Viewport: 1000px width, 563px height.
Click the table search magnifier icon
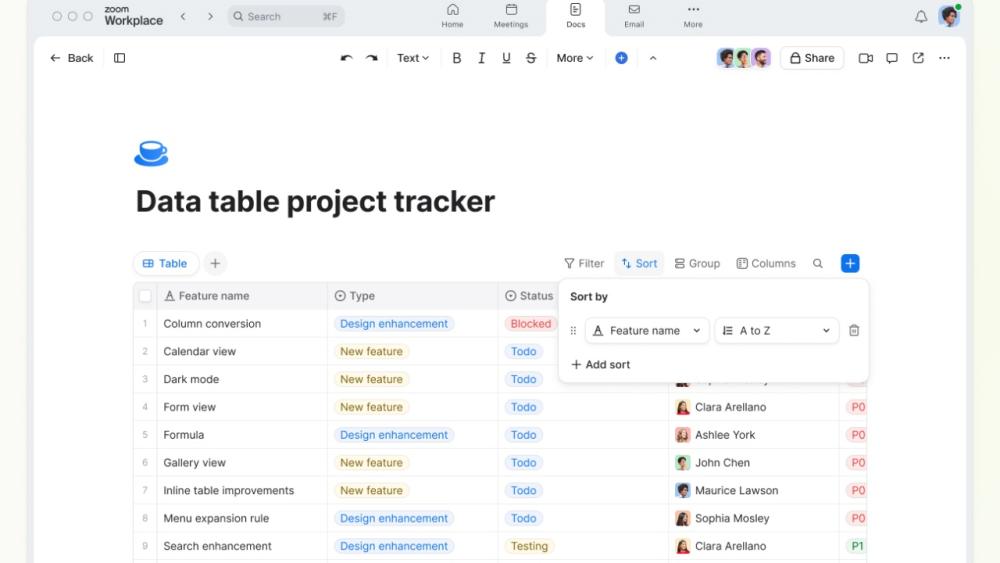pyautogui.click(x=818, y=264)
